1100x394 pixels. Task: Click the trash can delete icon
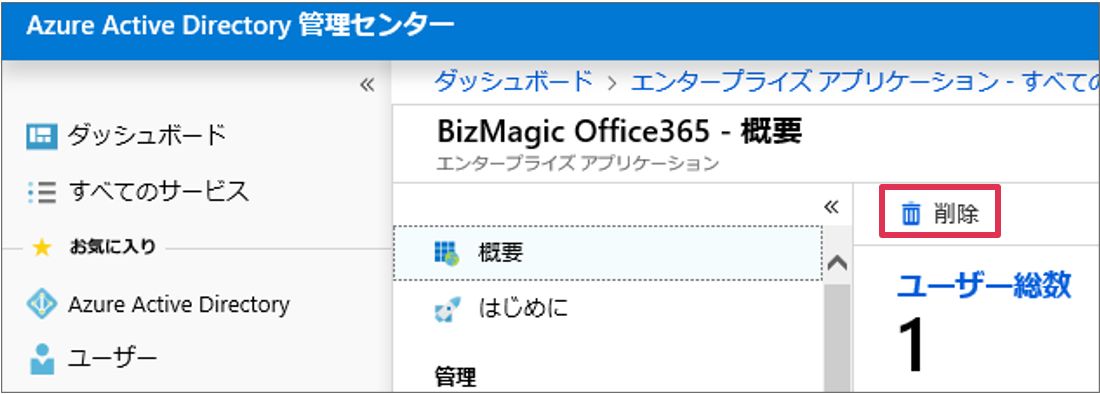pyautogui.click(x=911, y=214)
